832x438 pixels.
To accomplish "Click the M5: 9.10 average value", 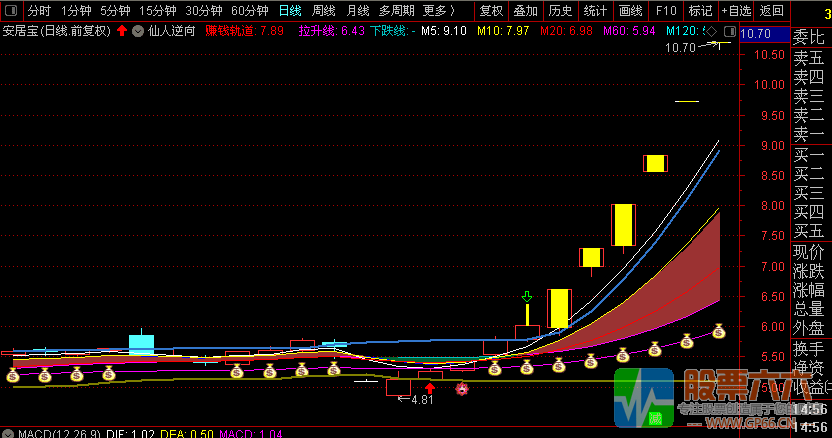I will [x=444, y=31].
